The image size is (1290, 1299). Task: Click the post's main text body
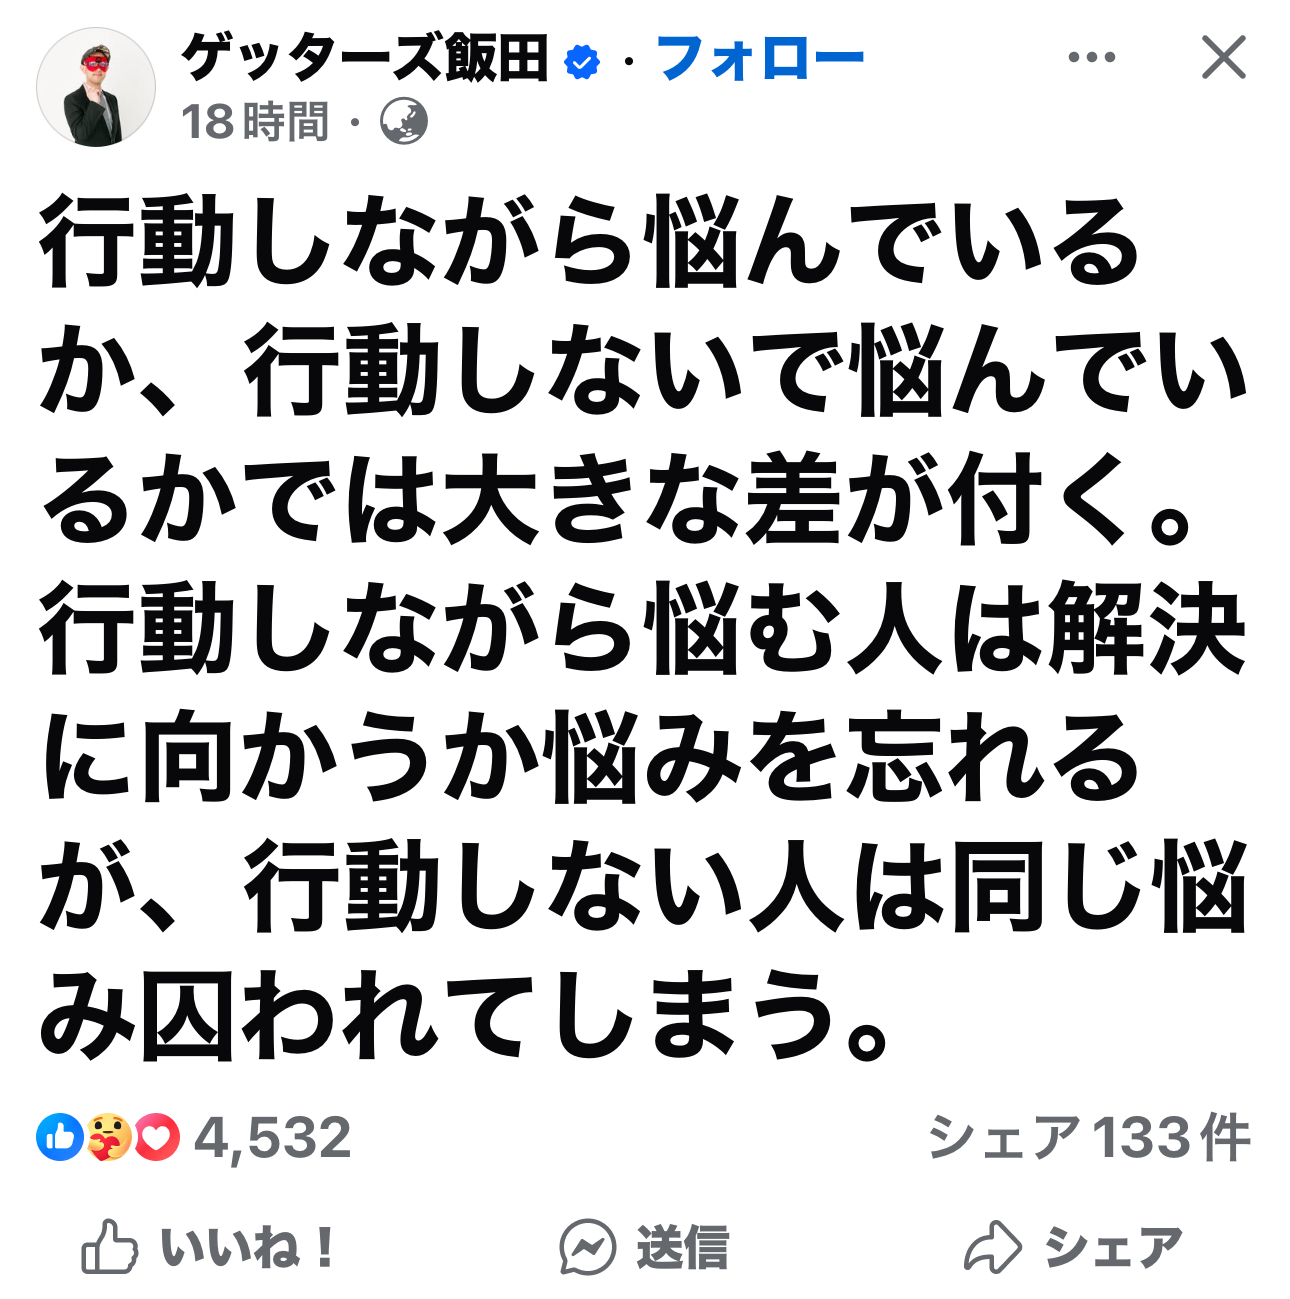(643, 628)
